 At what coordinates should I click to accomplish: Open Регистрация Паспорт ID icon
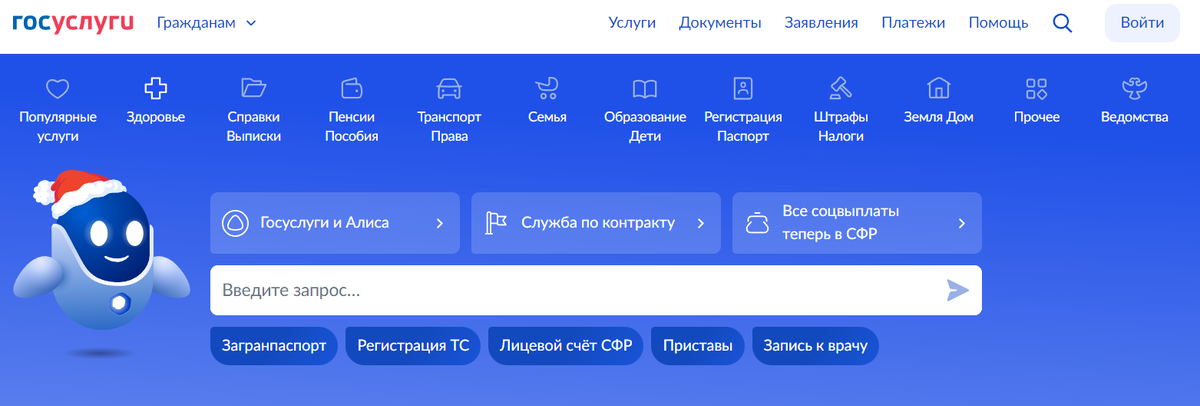[x=743, y=89]
